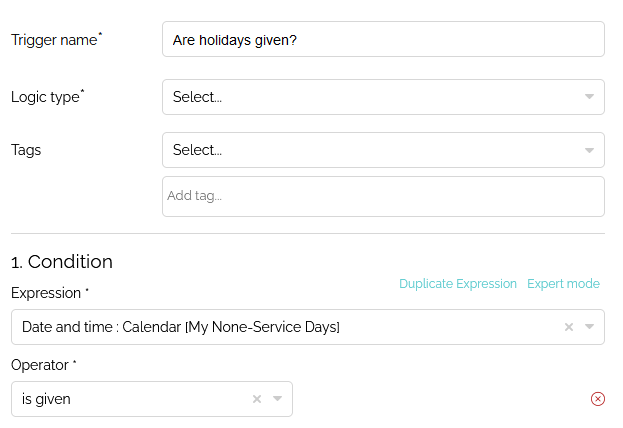Click the Trigger name label
Image resolution: width=623 pixels, height=428 pixels.
click(x=56, y=40)
